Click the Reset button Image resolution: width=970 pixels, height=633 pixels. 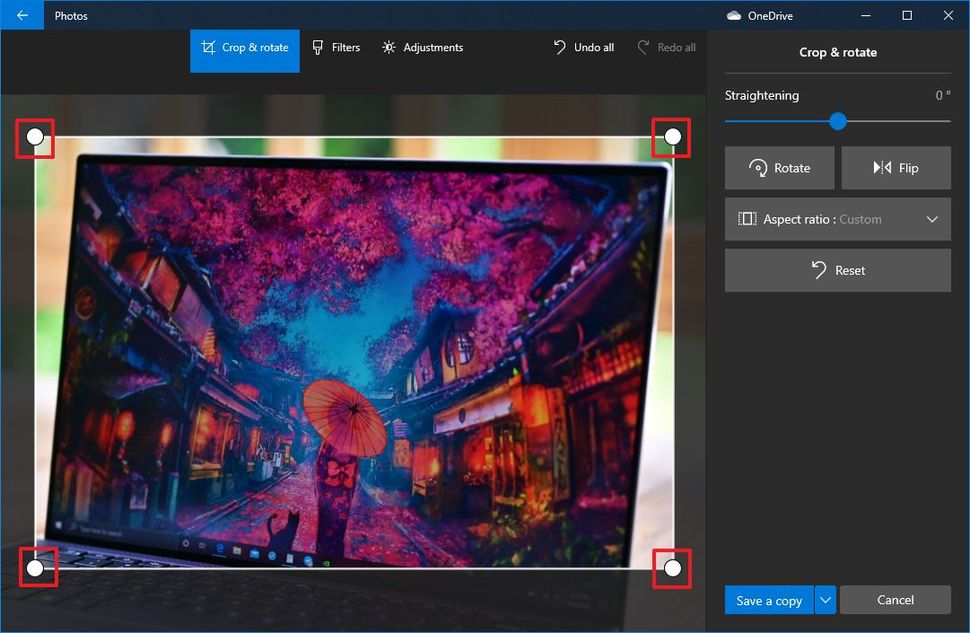(x=837, y=270)
